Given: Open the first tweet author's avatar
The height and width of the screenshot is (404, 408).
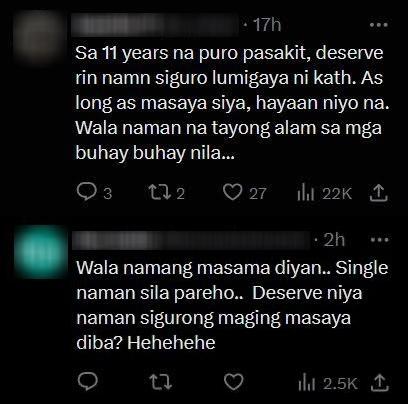Looking at the screenshot, I should [x=41, y=37].
